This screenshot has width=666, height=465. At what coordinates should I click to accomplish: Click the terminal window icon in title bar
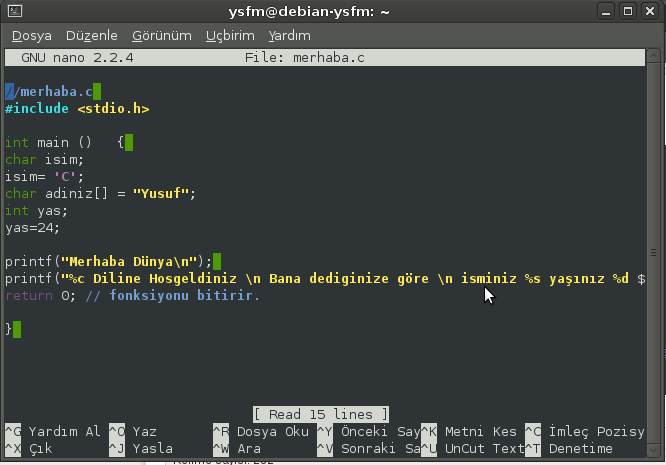pos(12,11)
